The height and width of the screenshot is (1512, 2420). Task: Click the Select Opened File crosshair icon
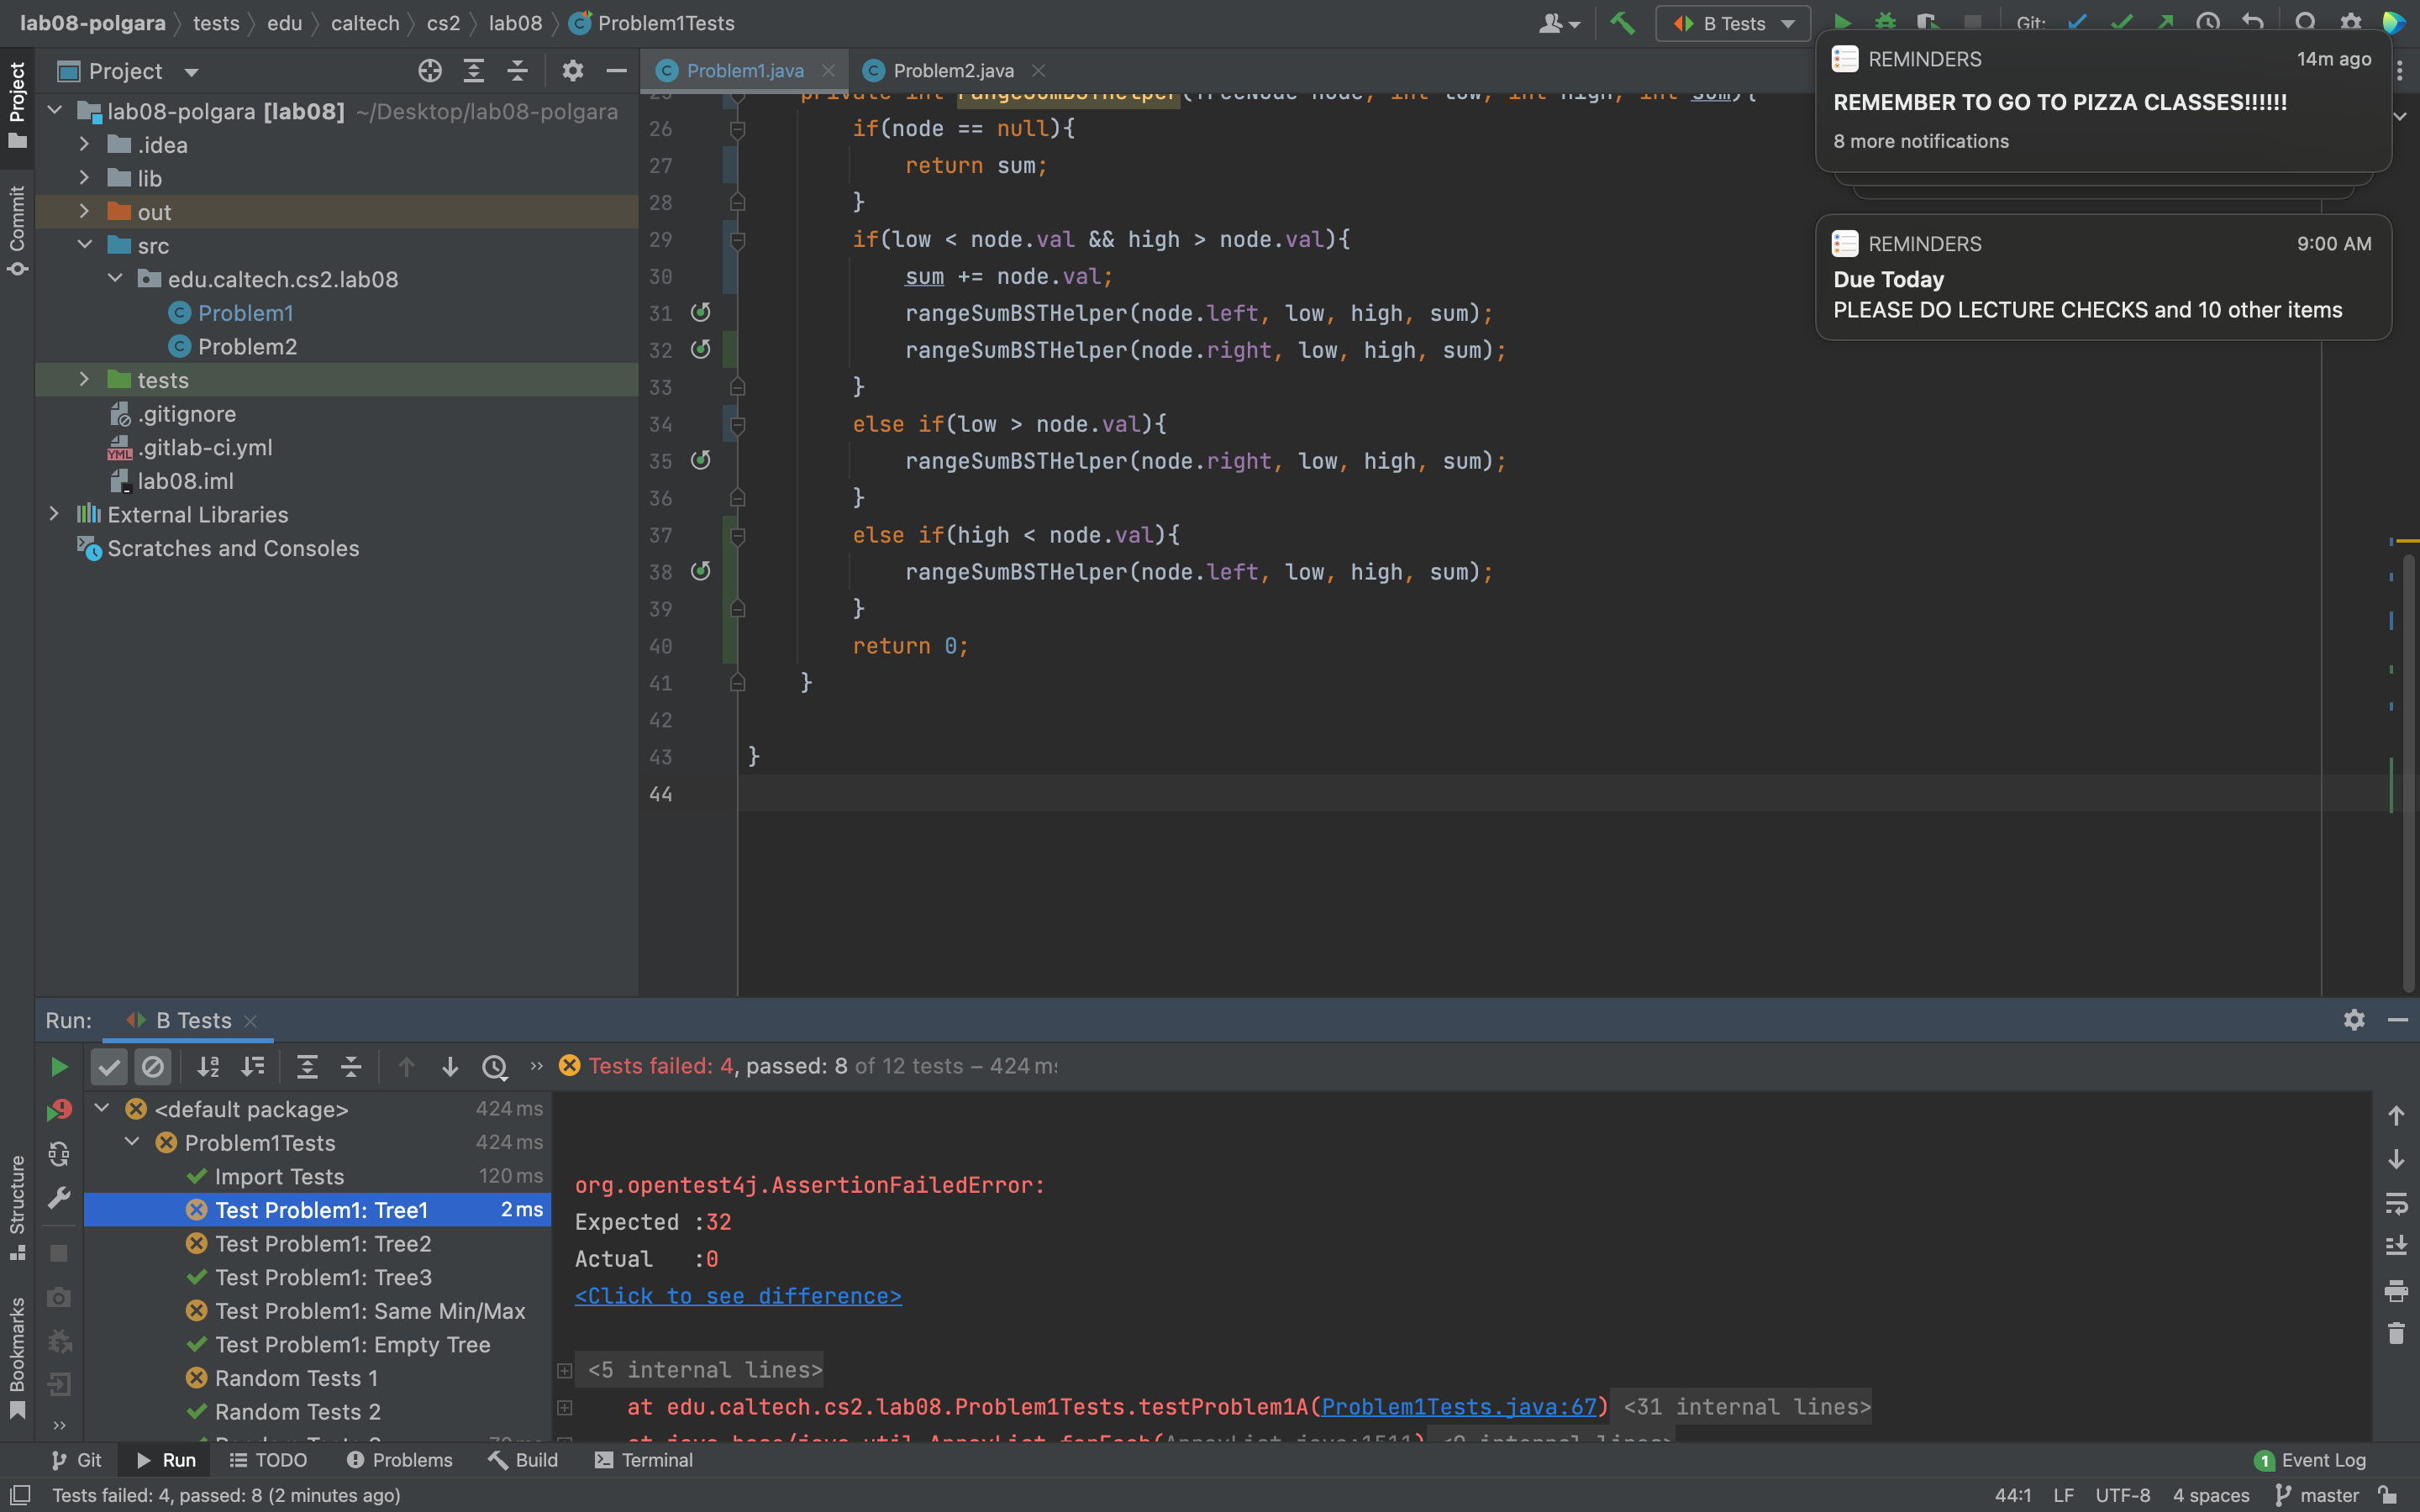click(x=430, y=71)
